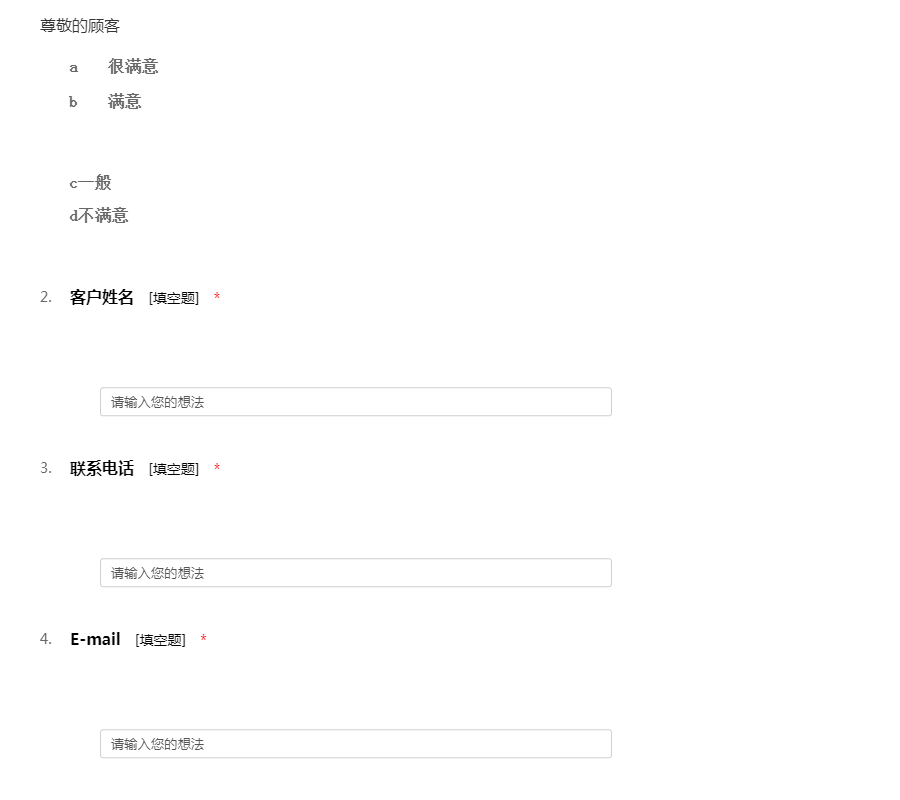Click the E-mail question title
The height and width of the screenshot is (800, 900).
point(95,639)
